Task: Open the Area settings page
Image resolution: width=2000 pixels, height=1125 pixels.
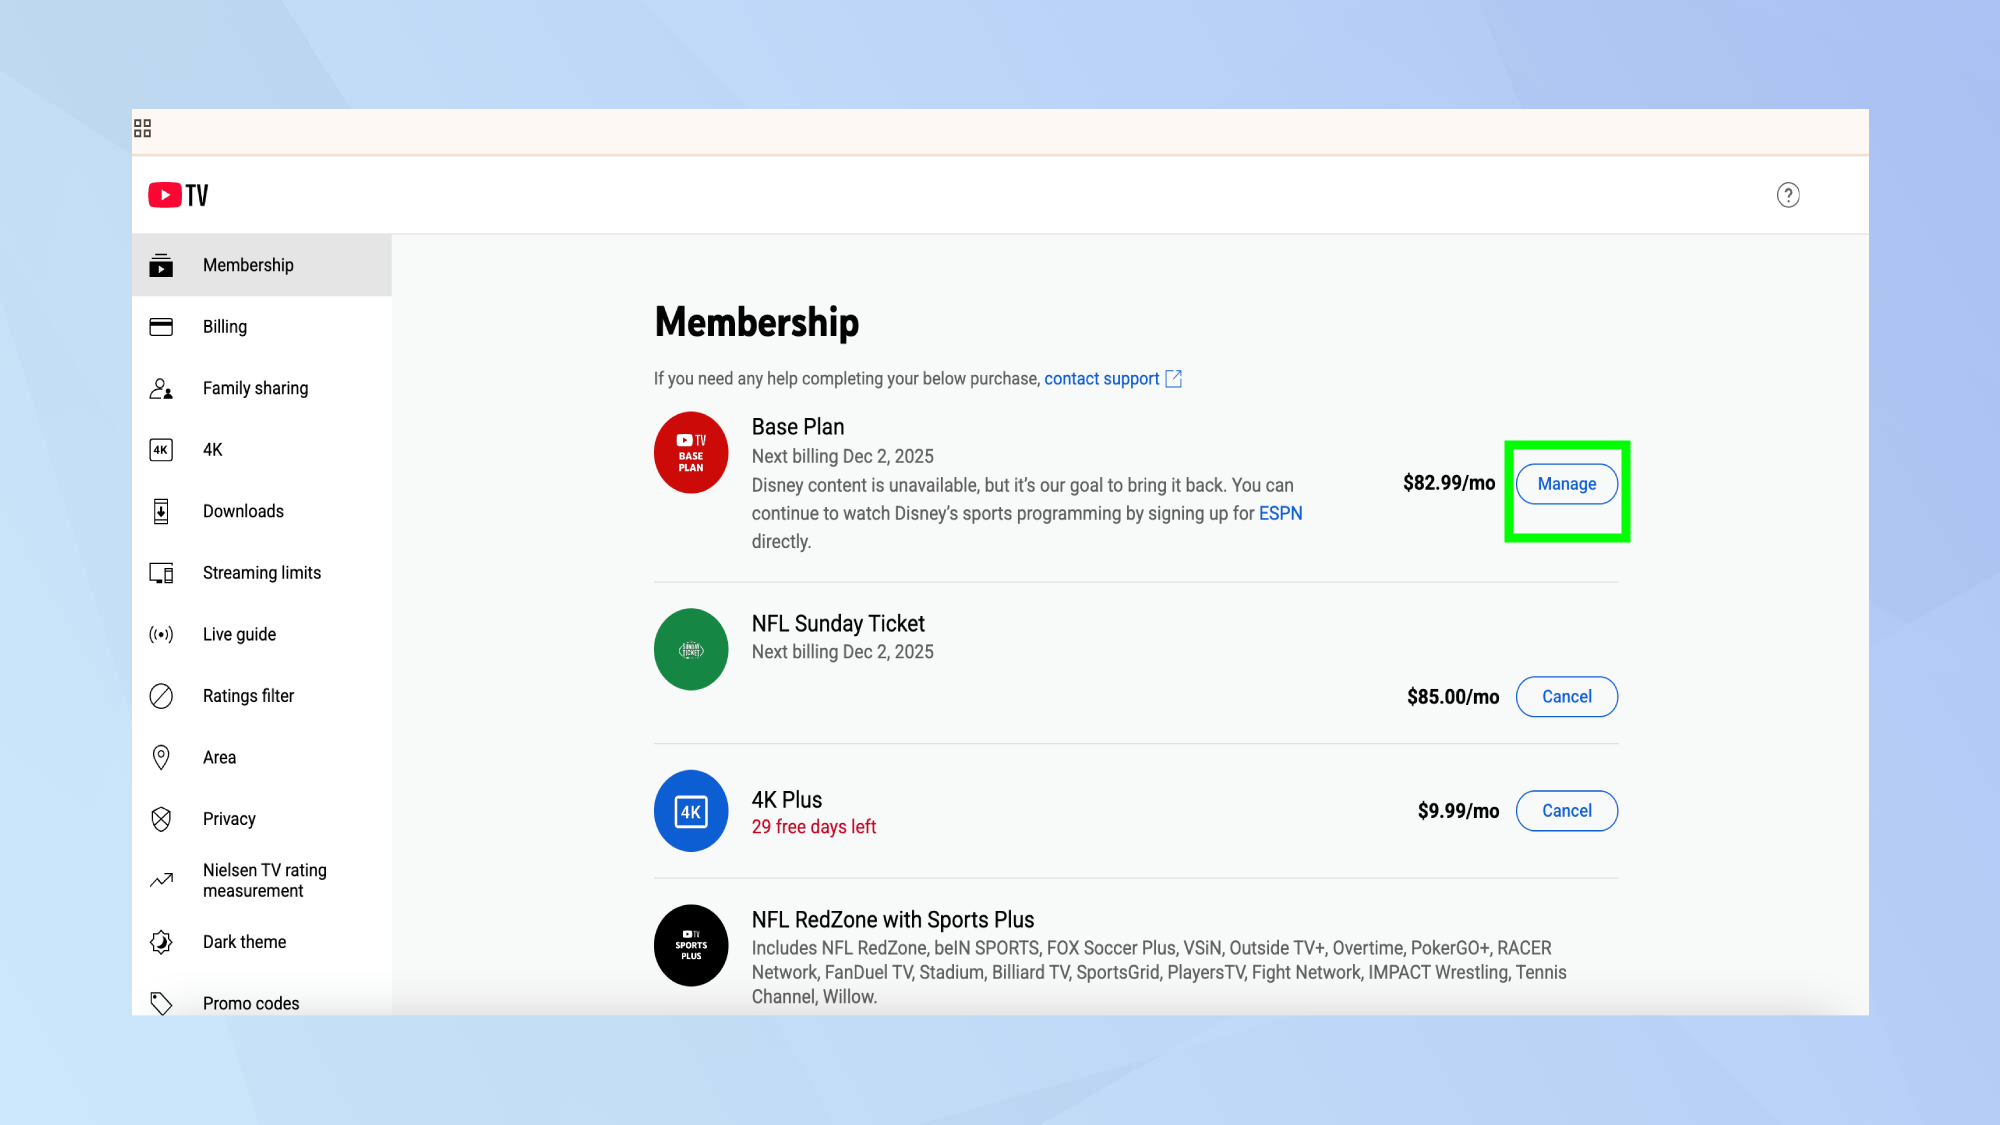Action: [x=219, y=758]
